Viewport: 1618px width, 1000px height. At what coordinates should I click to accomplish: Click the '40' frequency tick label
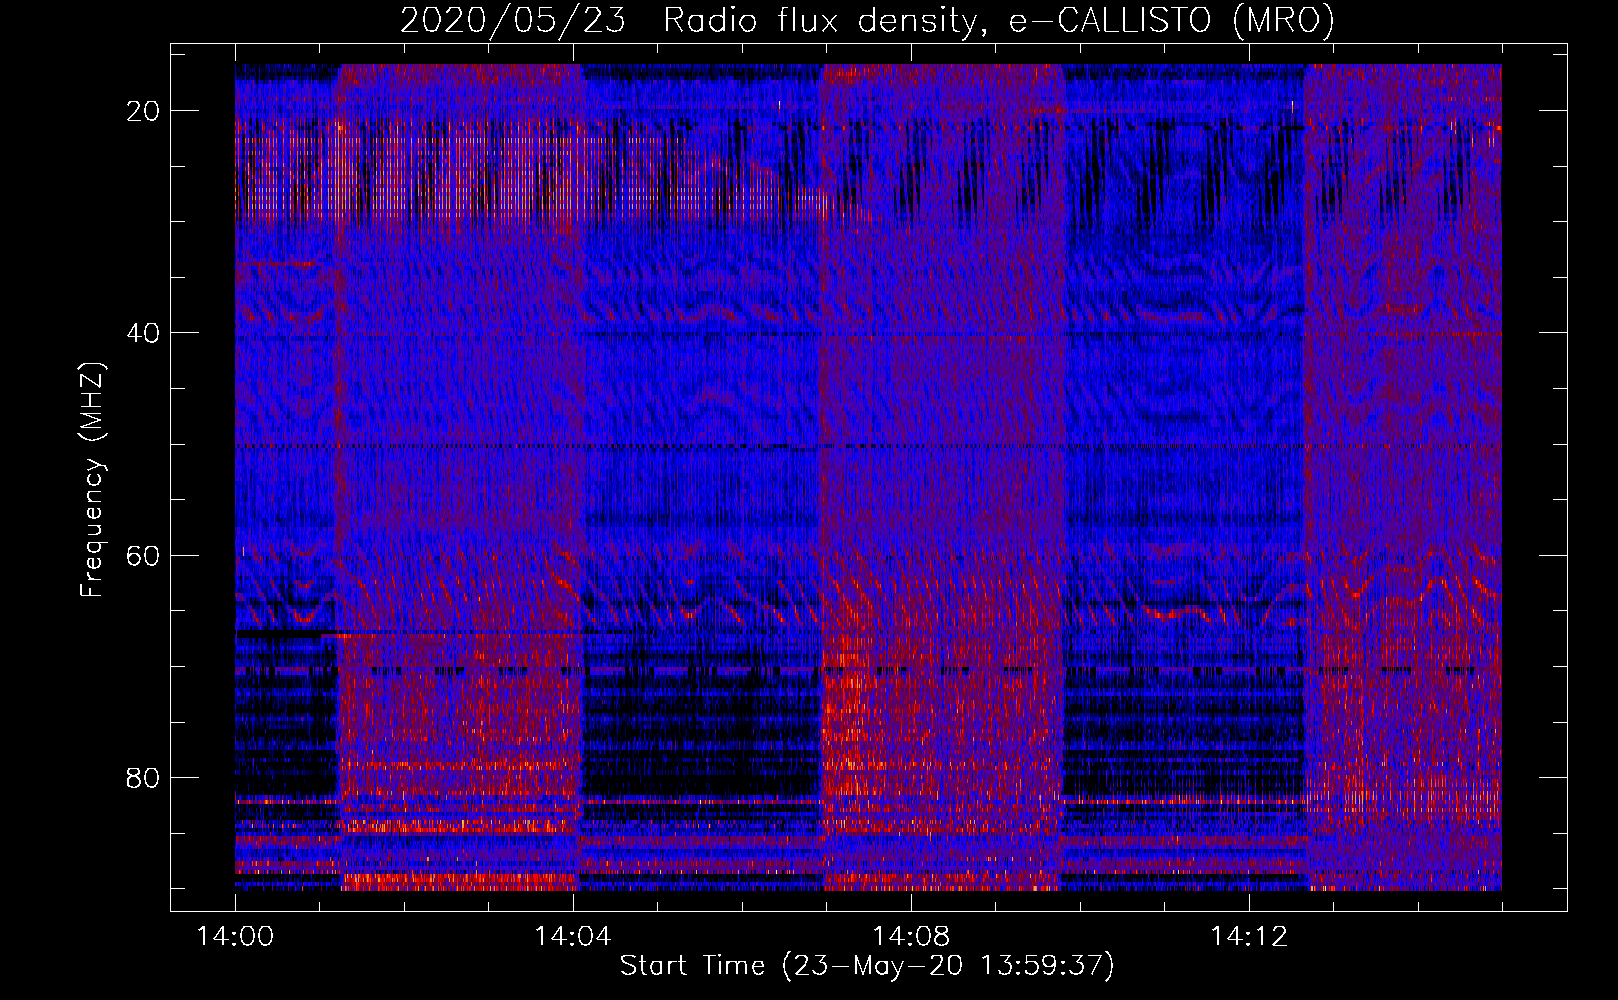[143, 333]
